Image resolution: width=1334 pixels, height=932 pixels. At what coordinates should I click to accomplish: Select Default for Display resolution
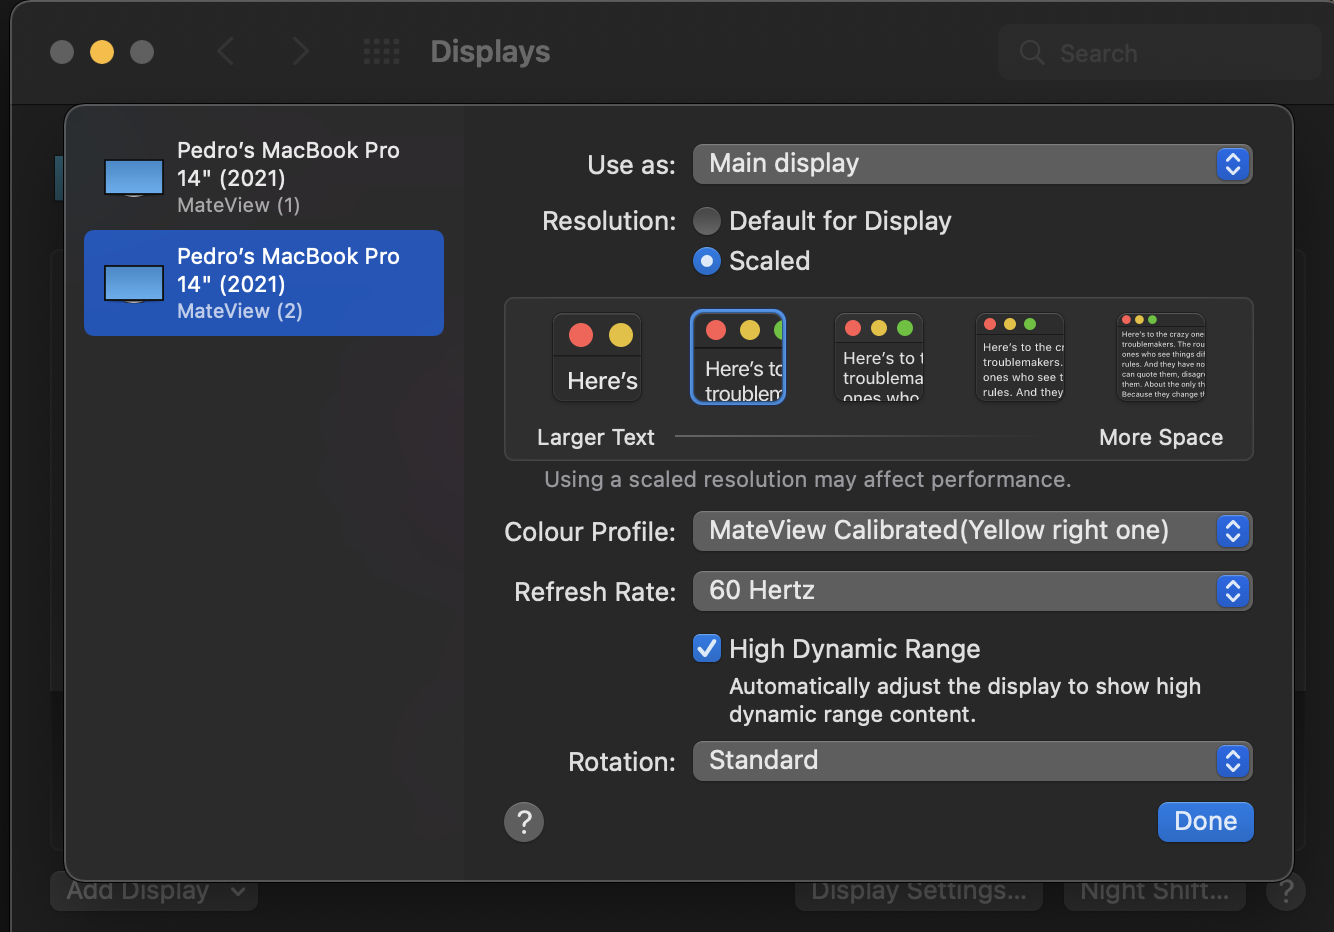click(x=707, y=221)
